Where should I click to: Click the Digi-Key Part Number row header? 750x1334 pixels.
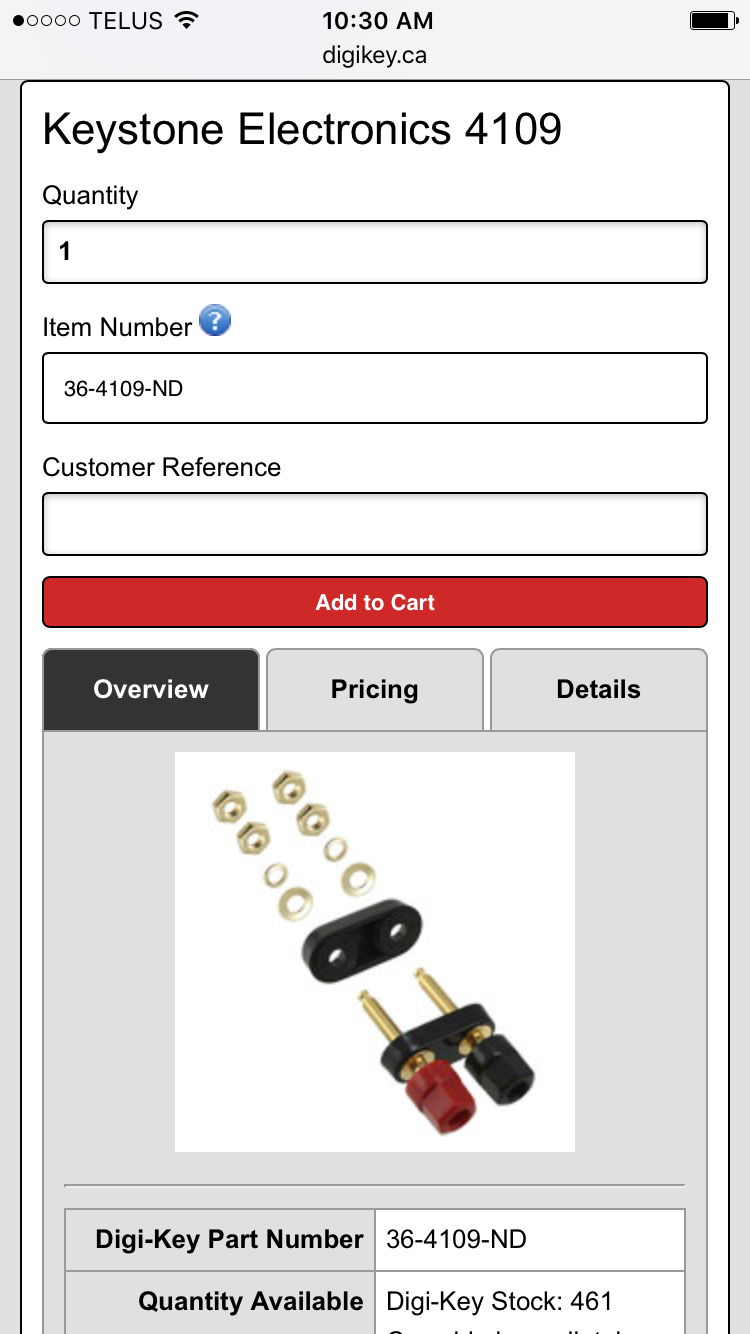click(229, 1240)
